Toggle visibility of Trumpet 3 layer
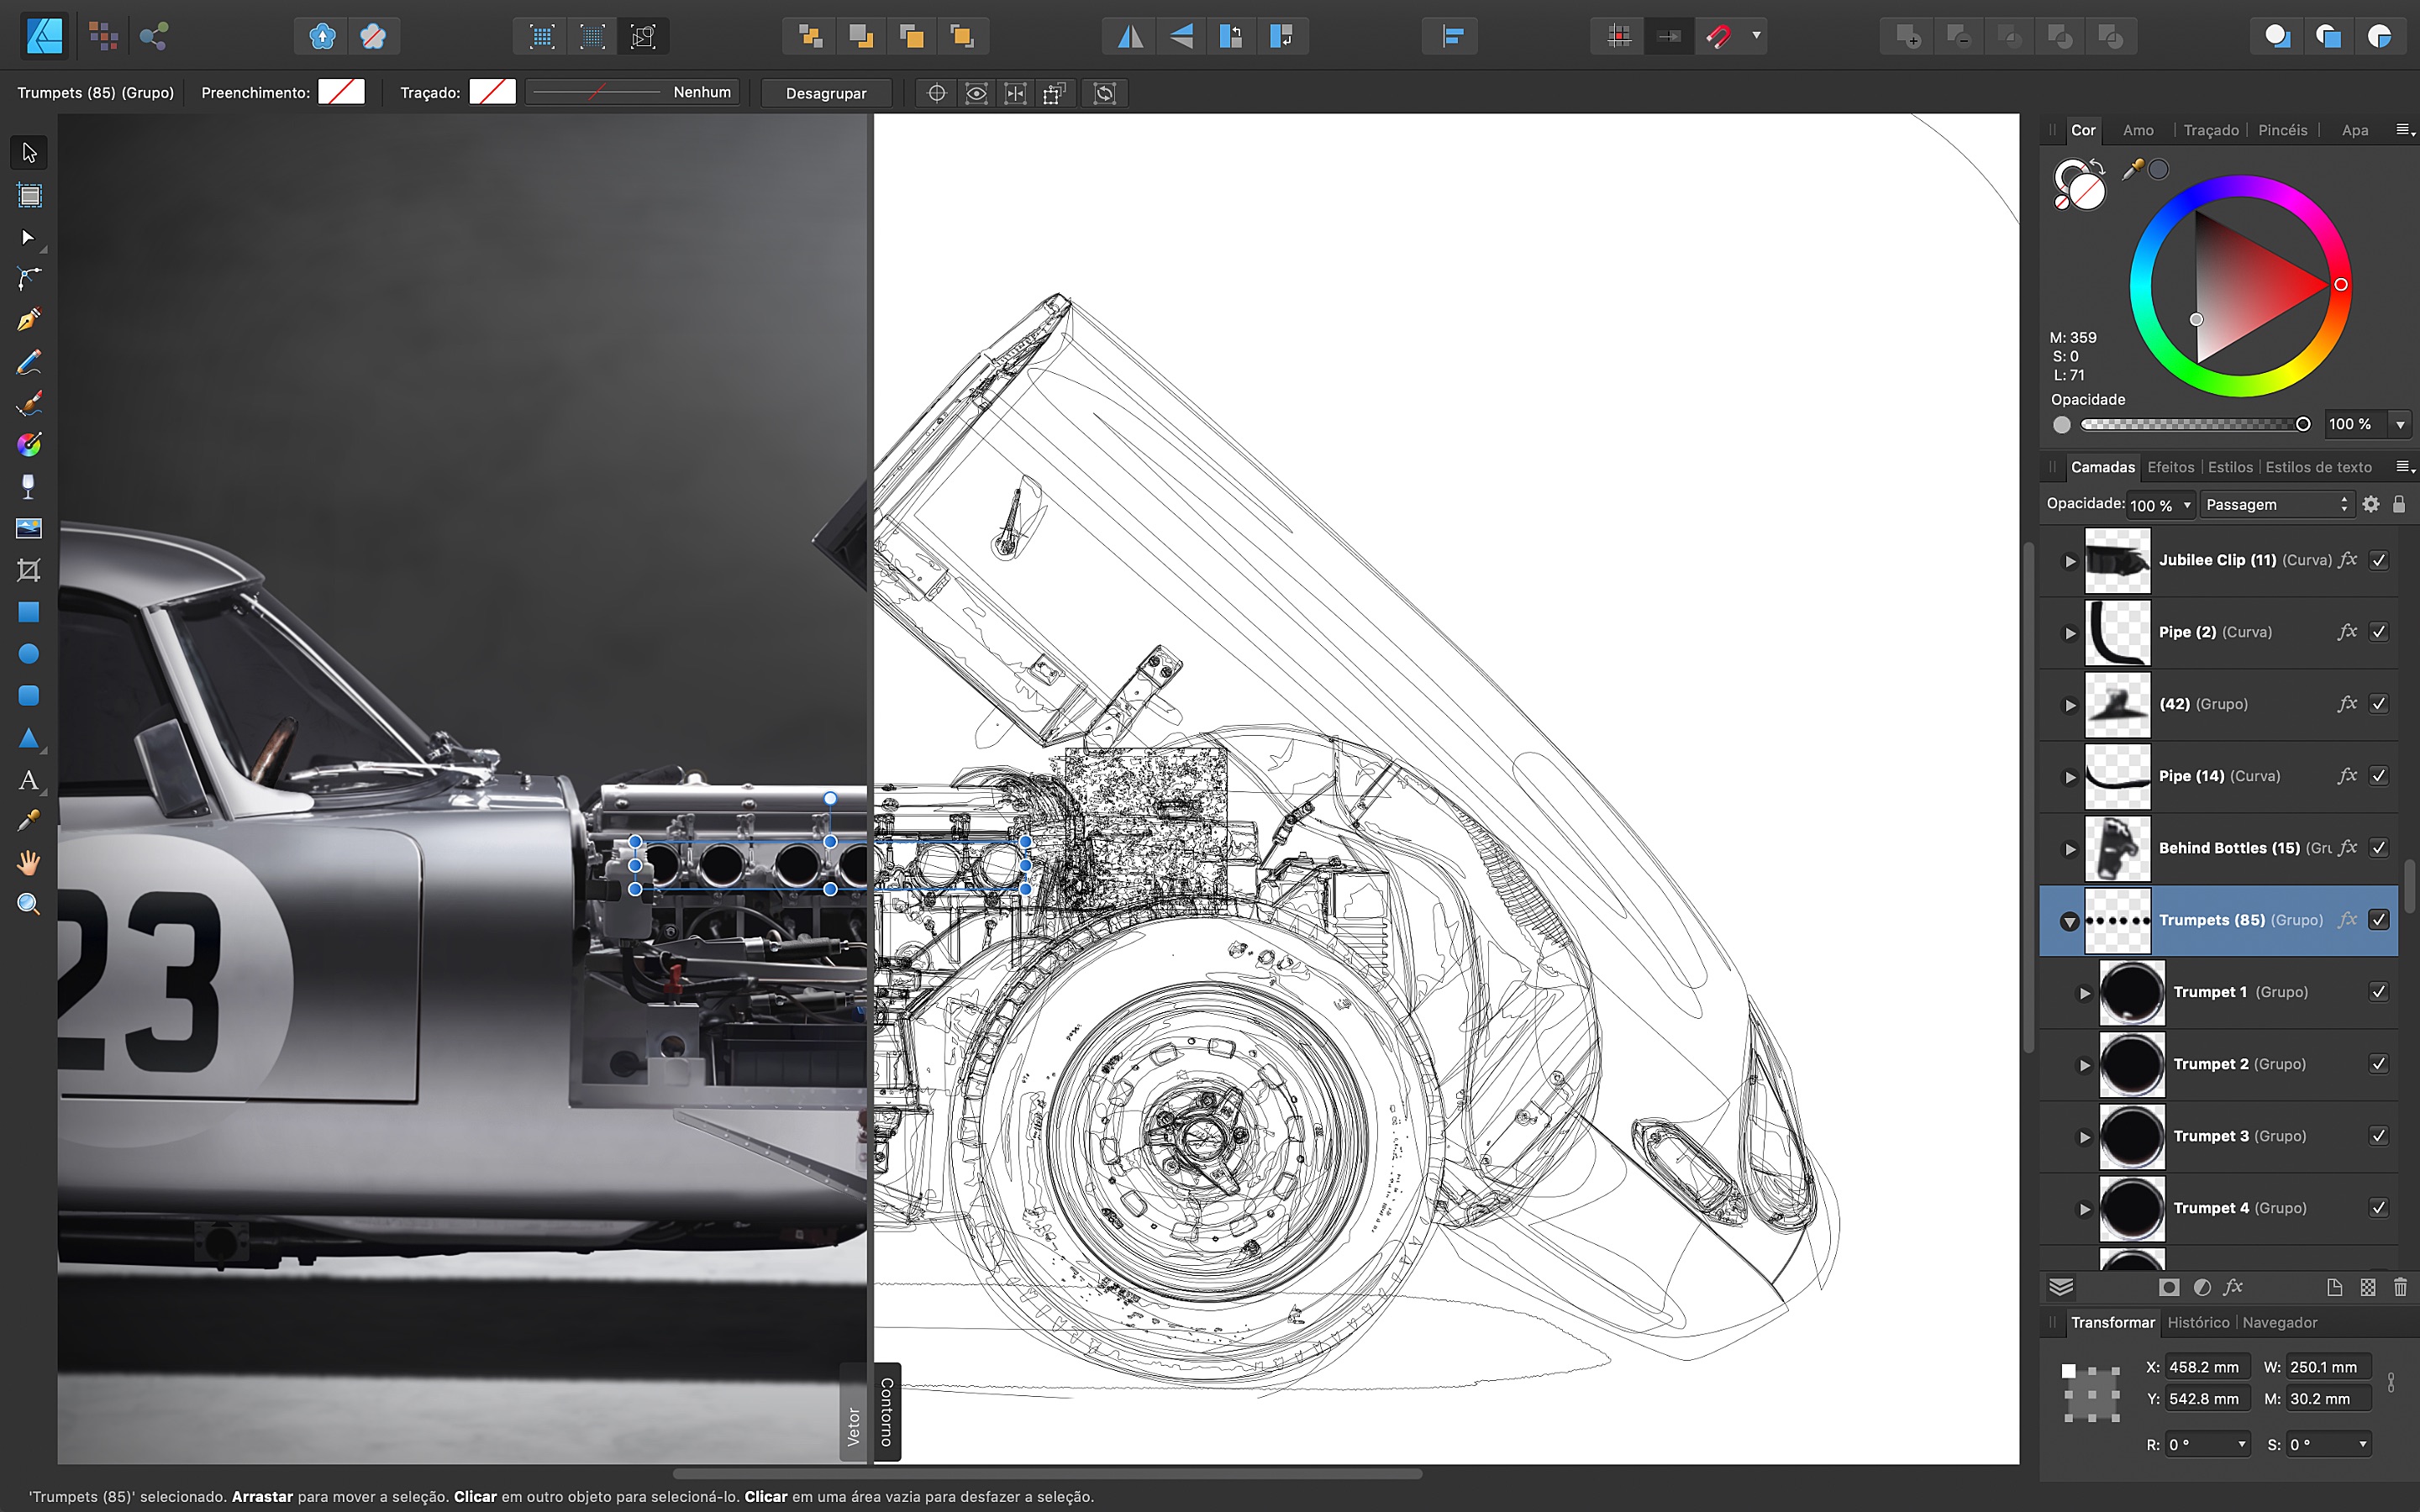The height and width of the screenshot is (1512, 2420). click(x=2379, y=1136)
